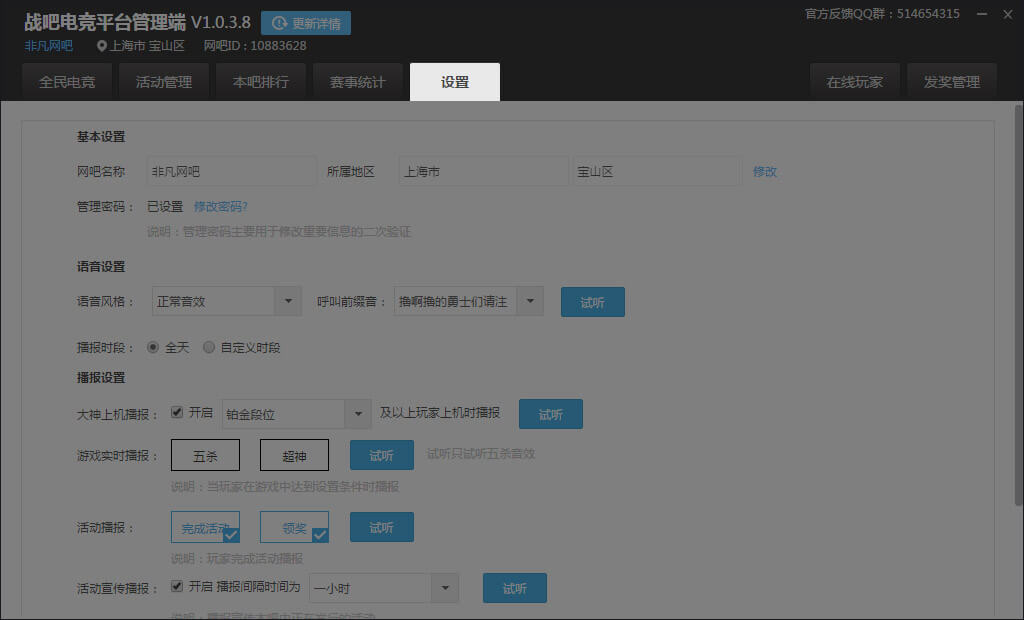Image resolution: width=1024 pixels, height=620 pixels.
Task: Expand the 语音风格 dropdown arrow
Action: pos(288,301)
